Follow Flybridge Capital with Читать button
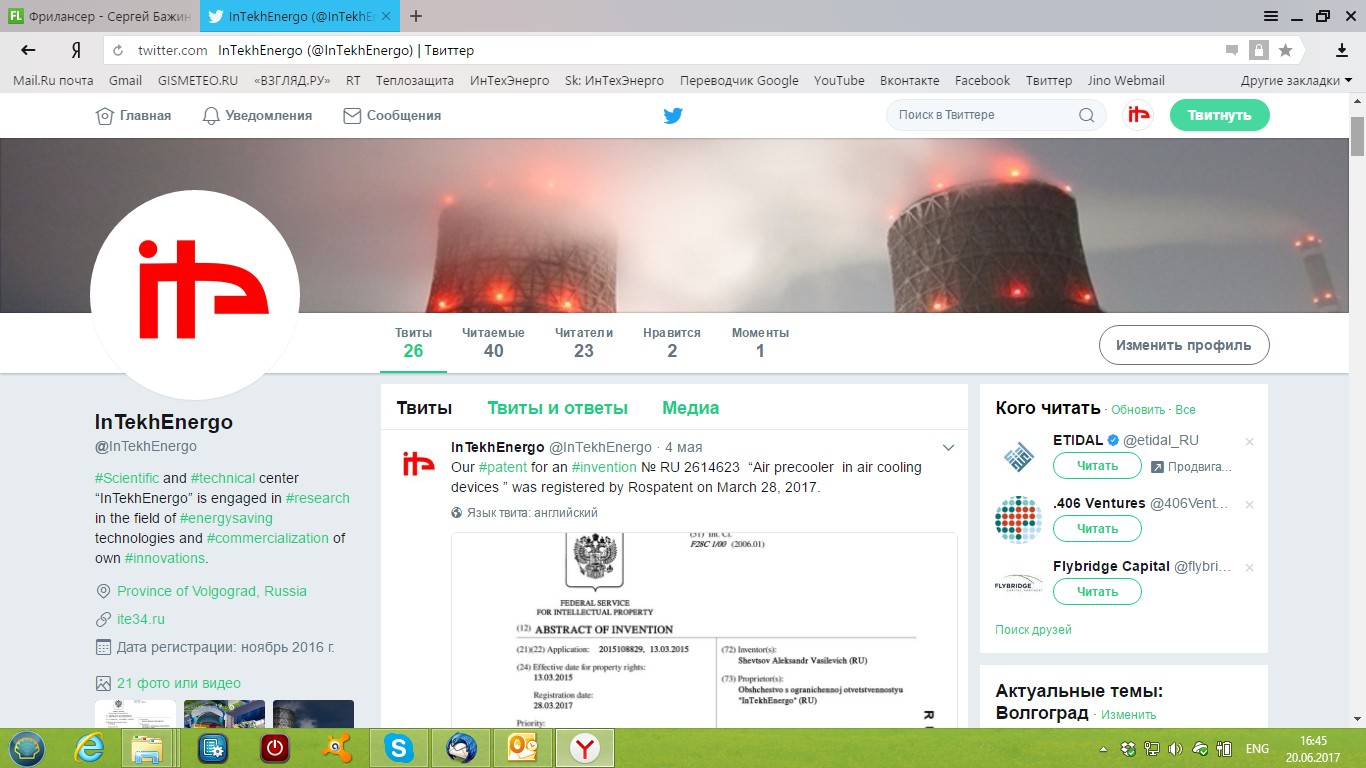 (1097, 592)
